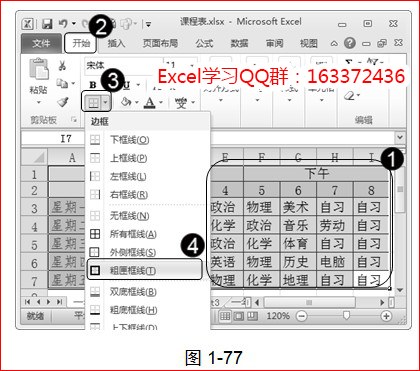Toggle Bold formatting button

point(93,85)
